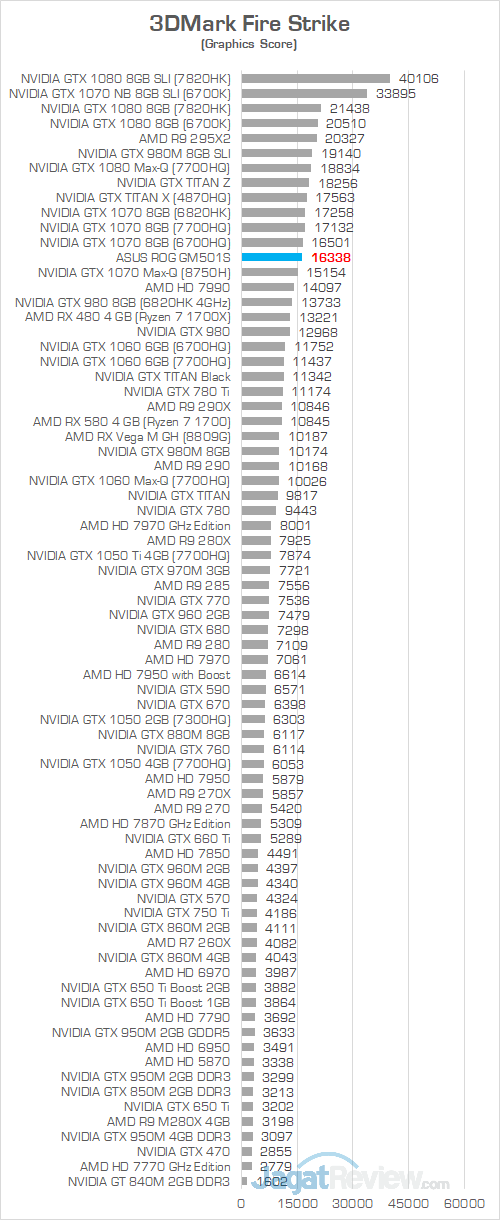
Task: Click the AMD R7 260X bar
Action: 249,942
